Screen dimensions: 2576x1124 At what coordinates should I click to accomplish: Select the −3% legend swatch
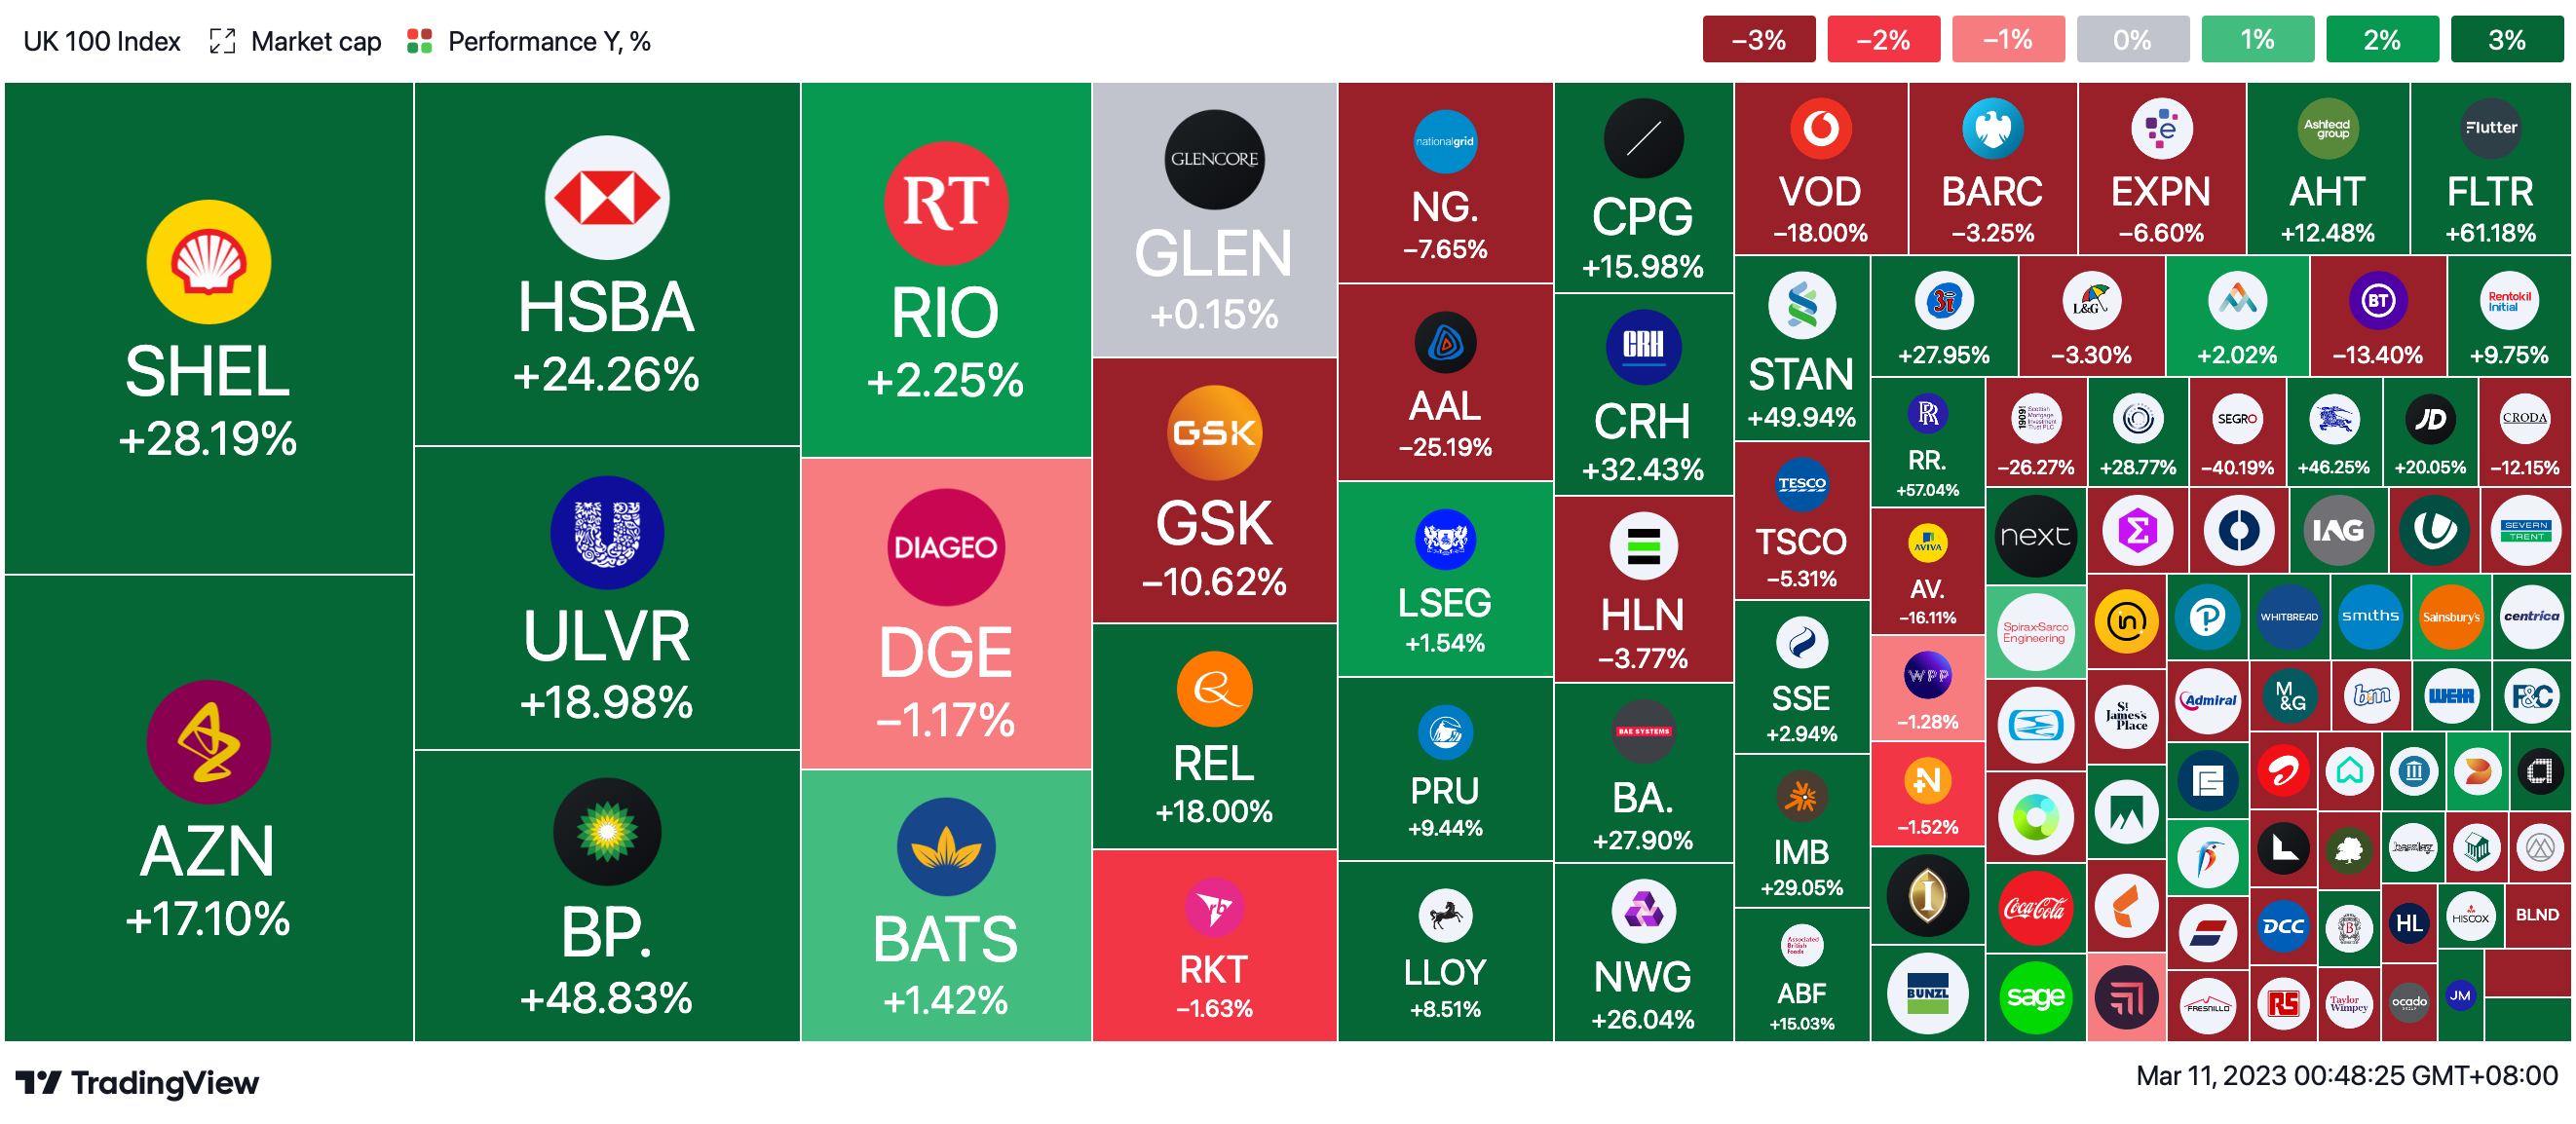point(1758,40)
